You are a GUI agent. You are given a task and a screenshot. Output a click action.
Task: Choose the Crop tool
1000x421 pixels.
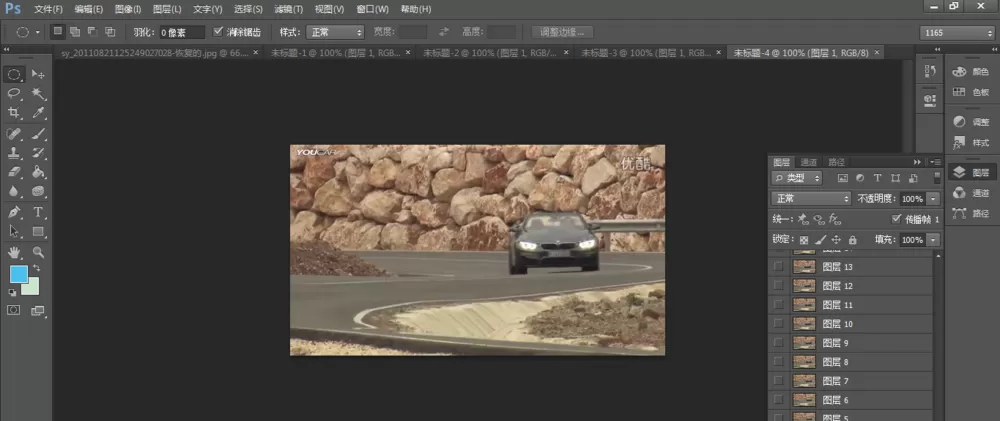[x=13, y=113]
